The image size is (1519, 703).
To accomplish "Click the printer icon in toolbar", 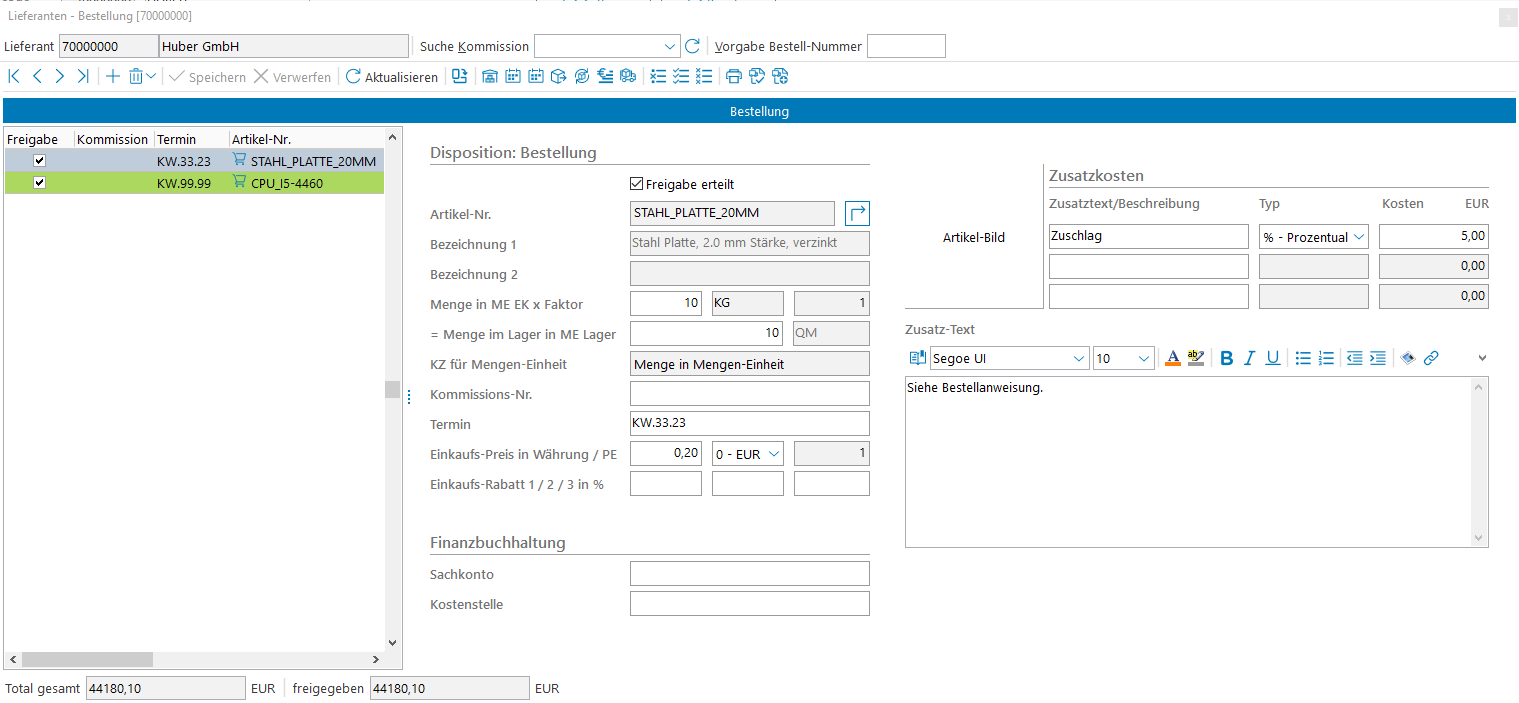I will tap(733, 77).
